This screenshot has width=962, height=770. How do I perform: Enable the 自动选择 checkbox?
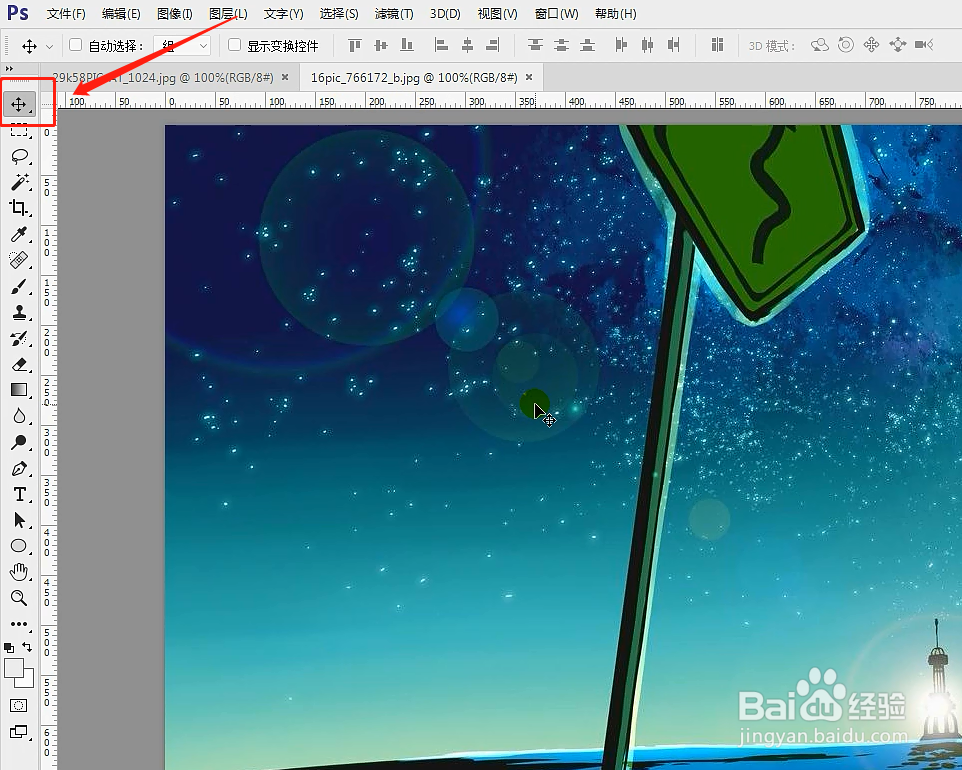click(75, 45)
